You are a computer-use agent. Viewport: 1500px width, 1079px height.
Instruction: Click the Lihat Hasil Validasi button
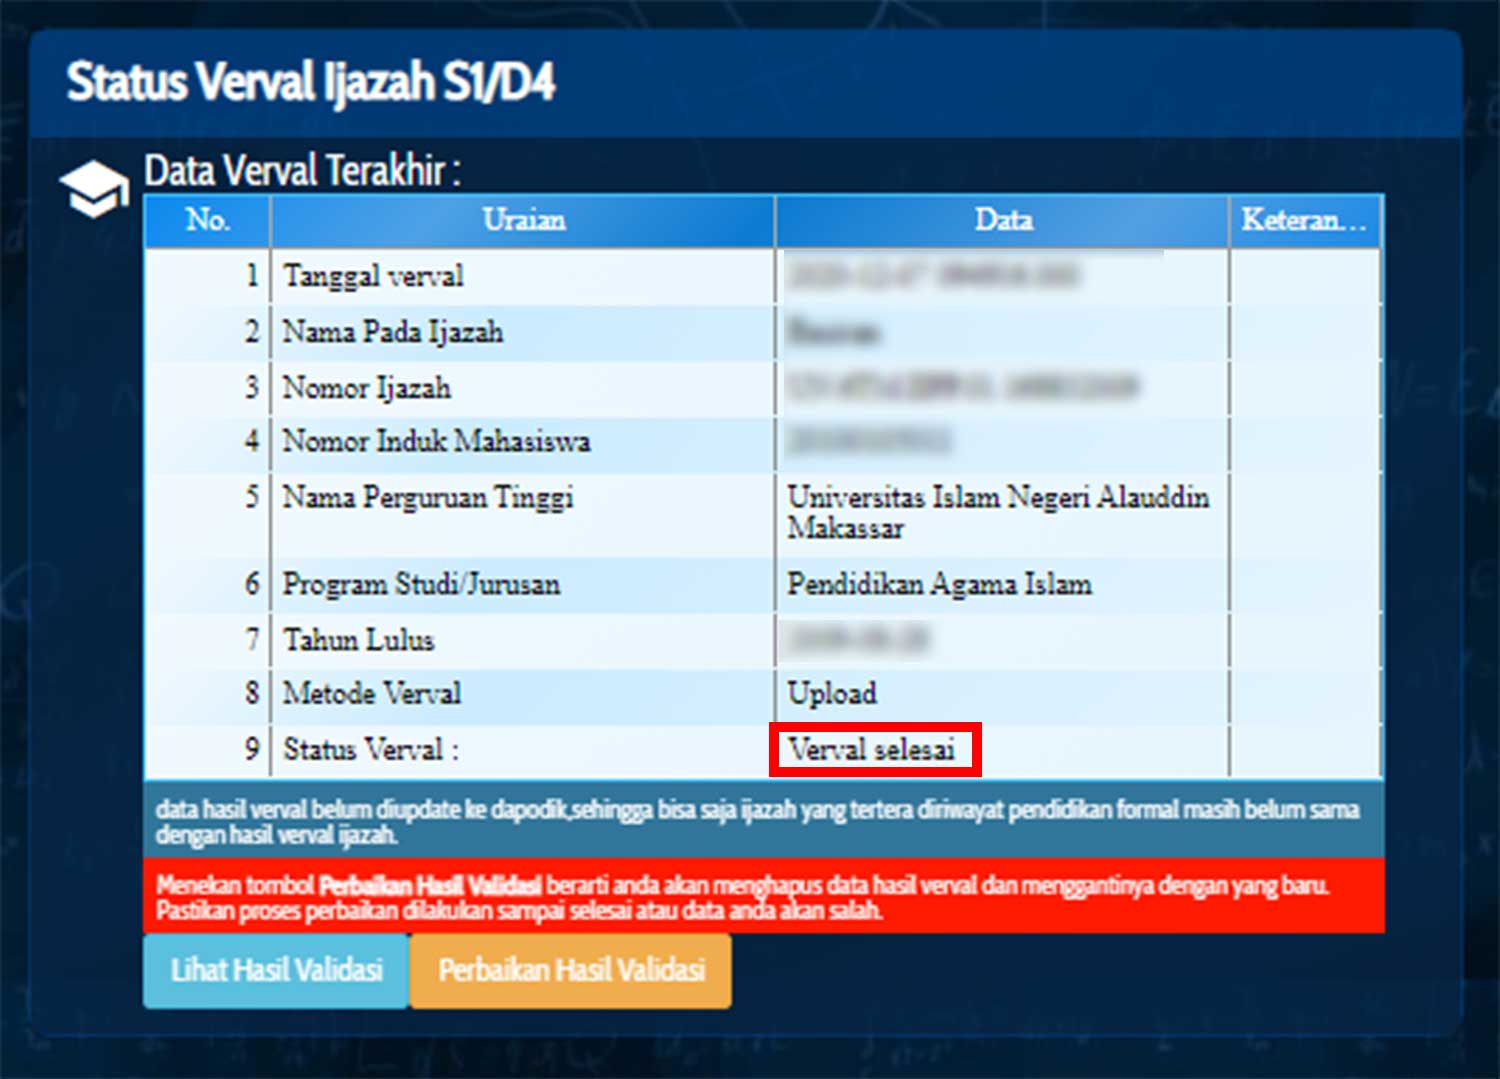click(276, 970)
